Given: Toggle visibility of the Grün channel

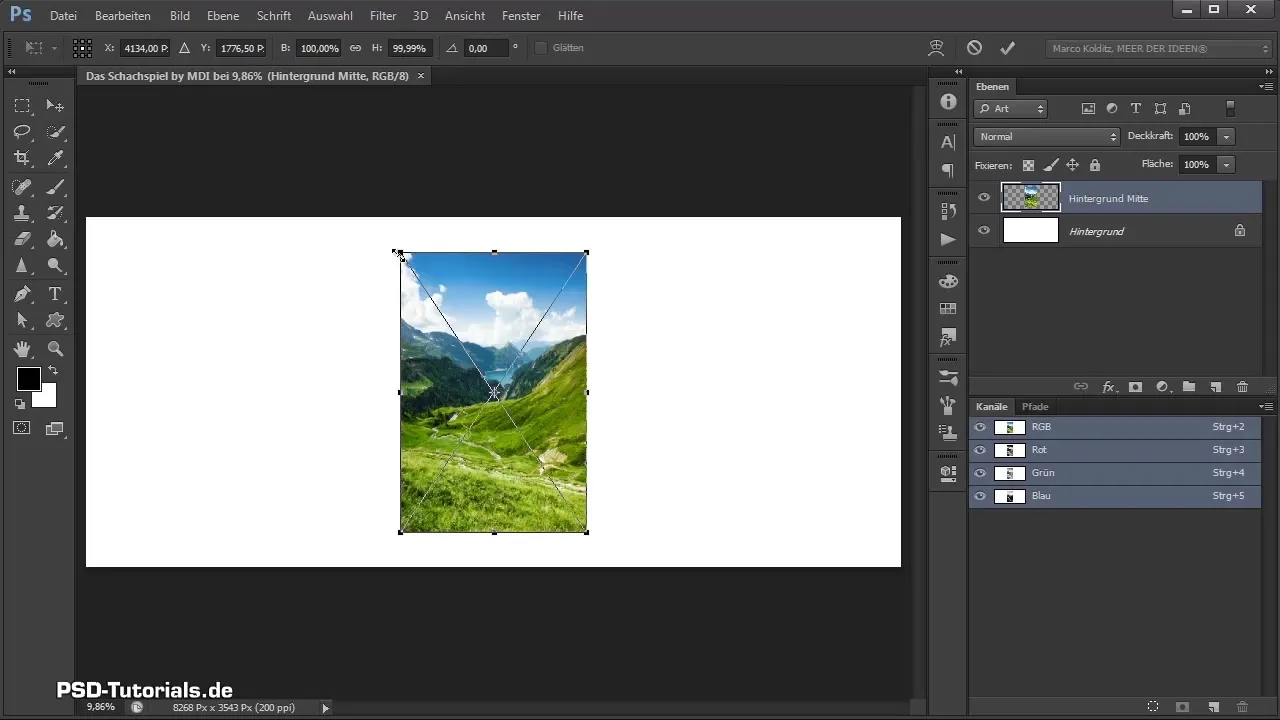Looking at the screenshot, I should click(980, 473).
